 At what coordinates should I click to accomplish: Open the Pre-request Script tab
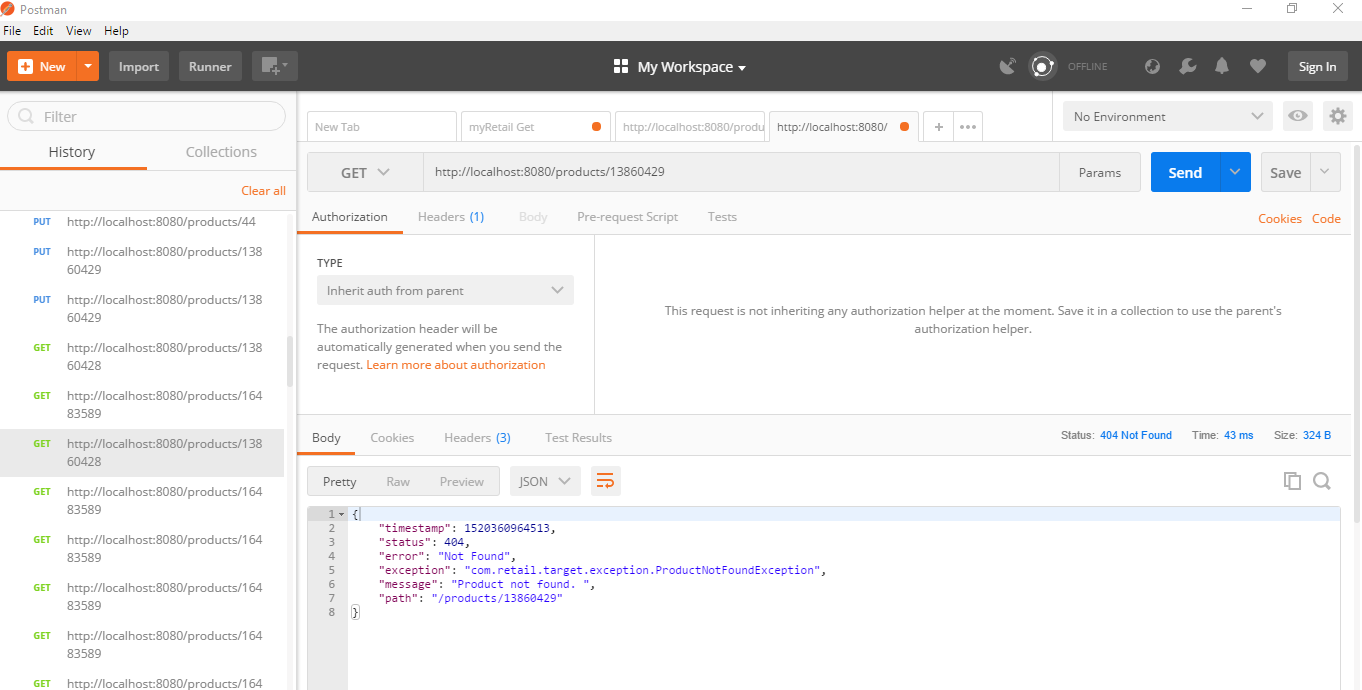click(x=627, y=216)
